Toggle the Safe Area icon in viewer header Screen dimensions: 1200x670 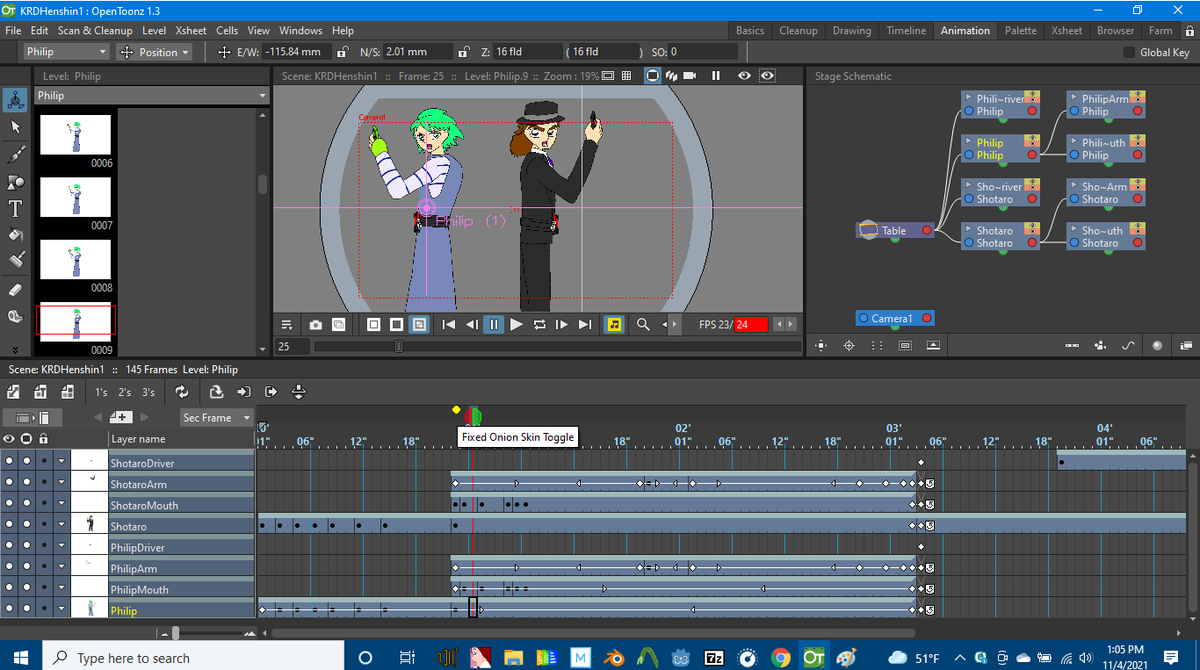pos(608,76)
